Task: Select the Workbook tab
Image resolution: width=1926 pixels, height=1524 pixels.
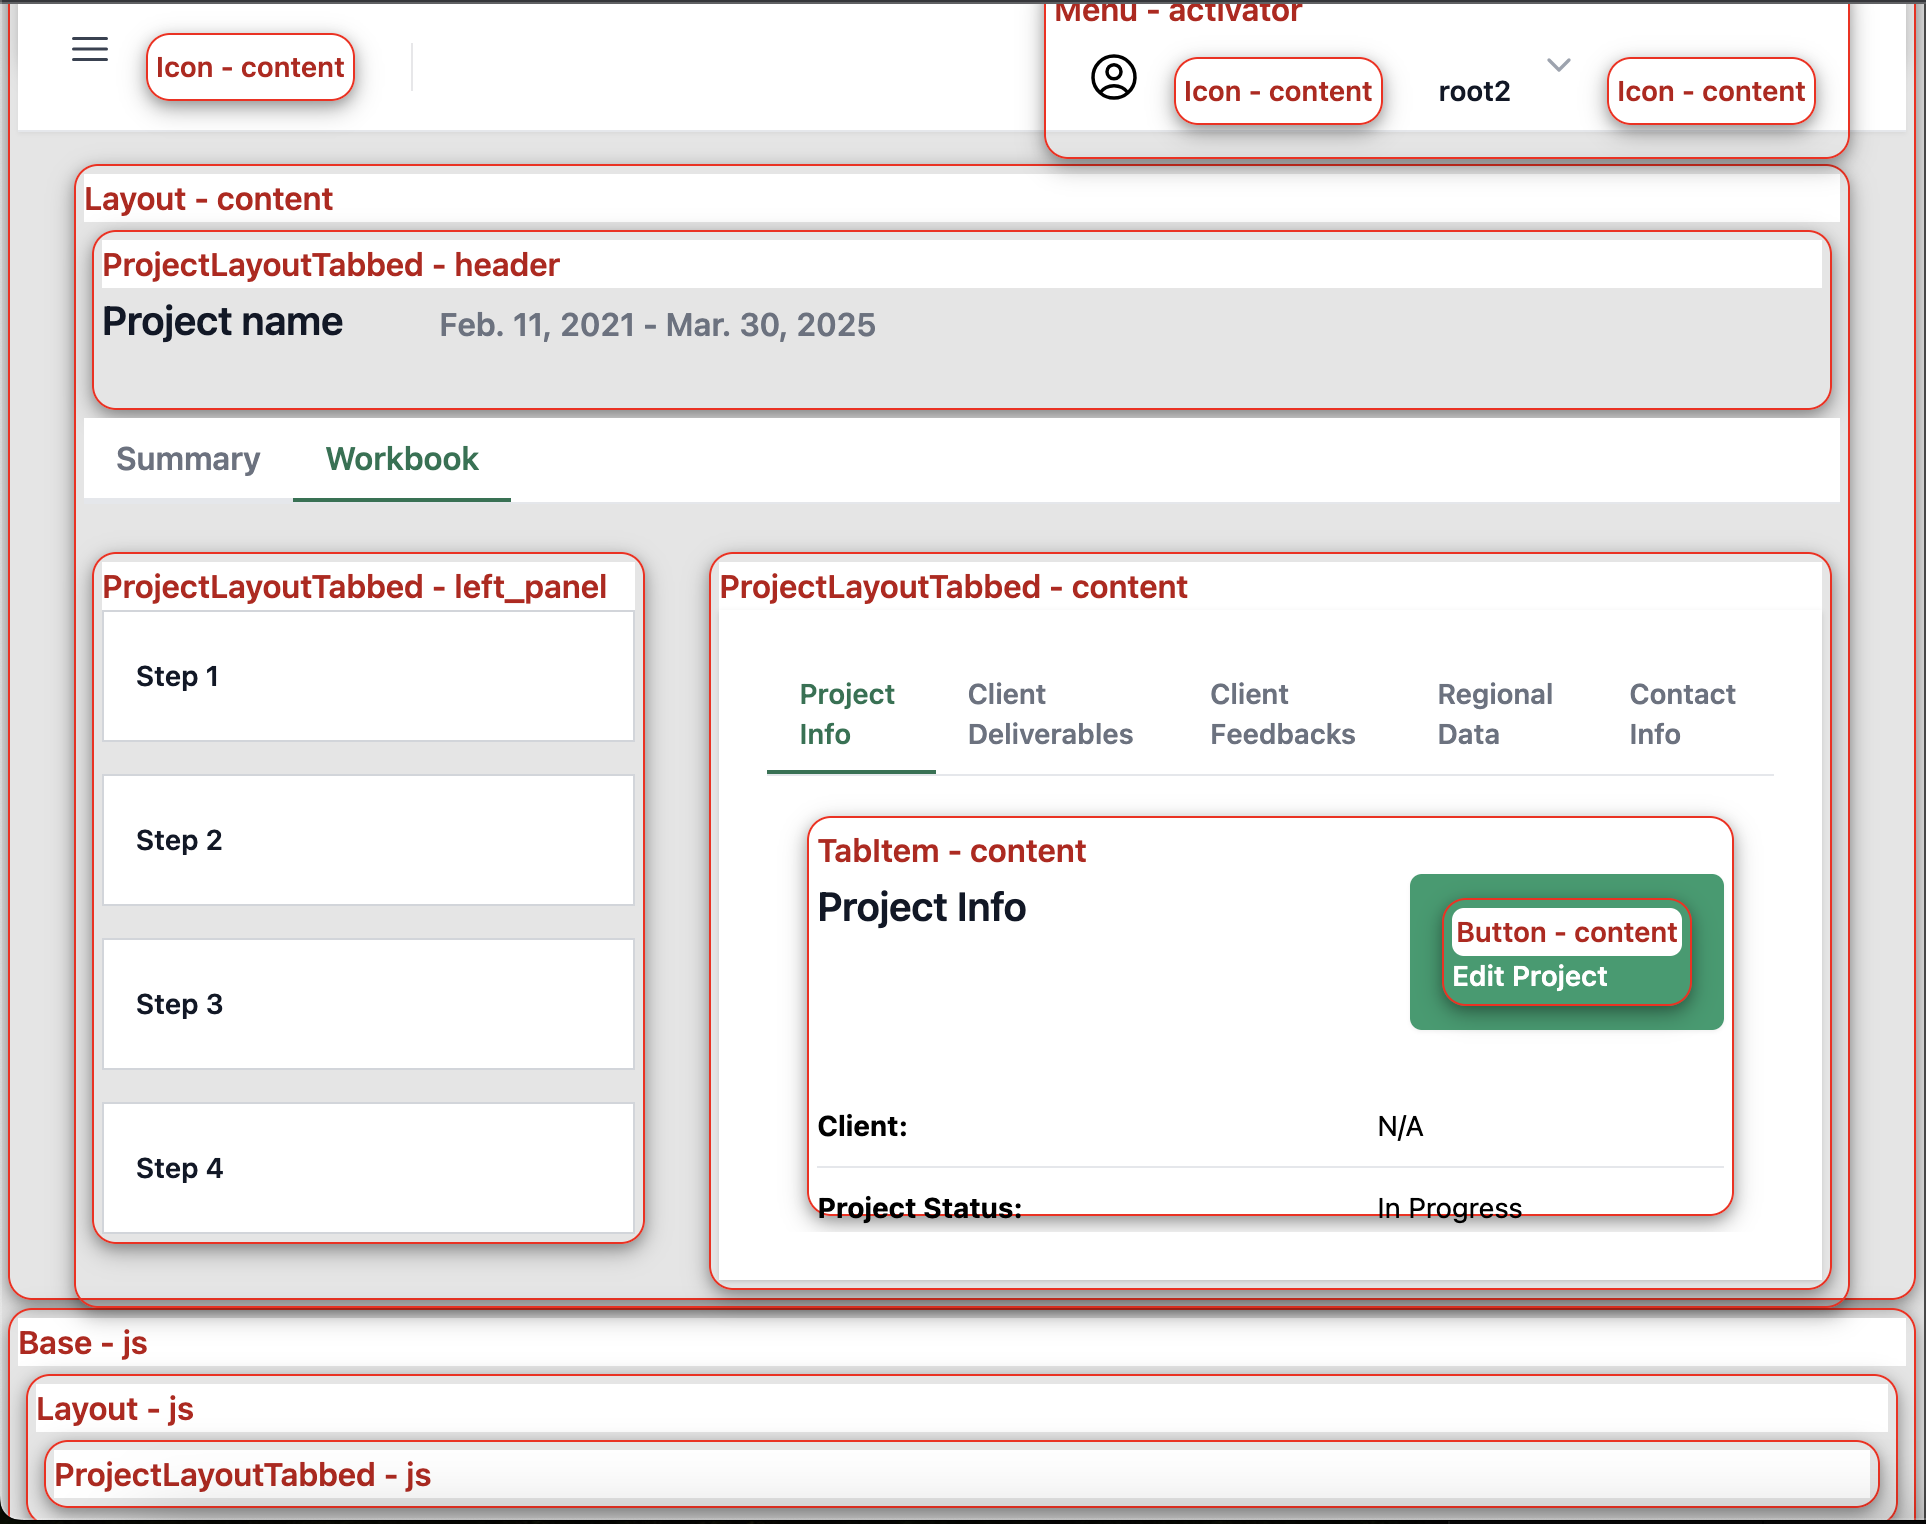Action: pos(401,459)
